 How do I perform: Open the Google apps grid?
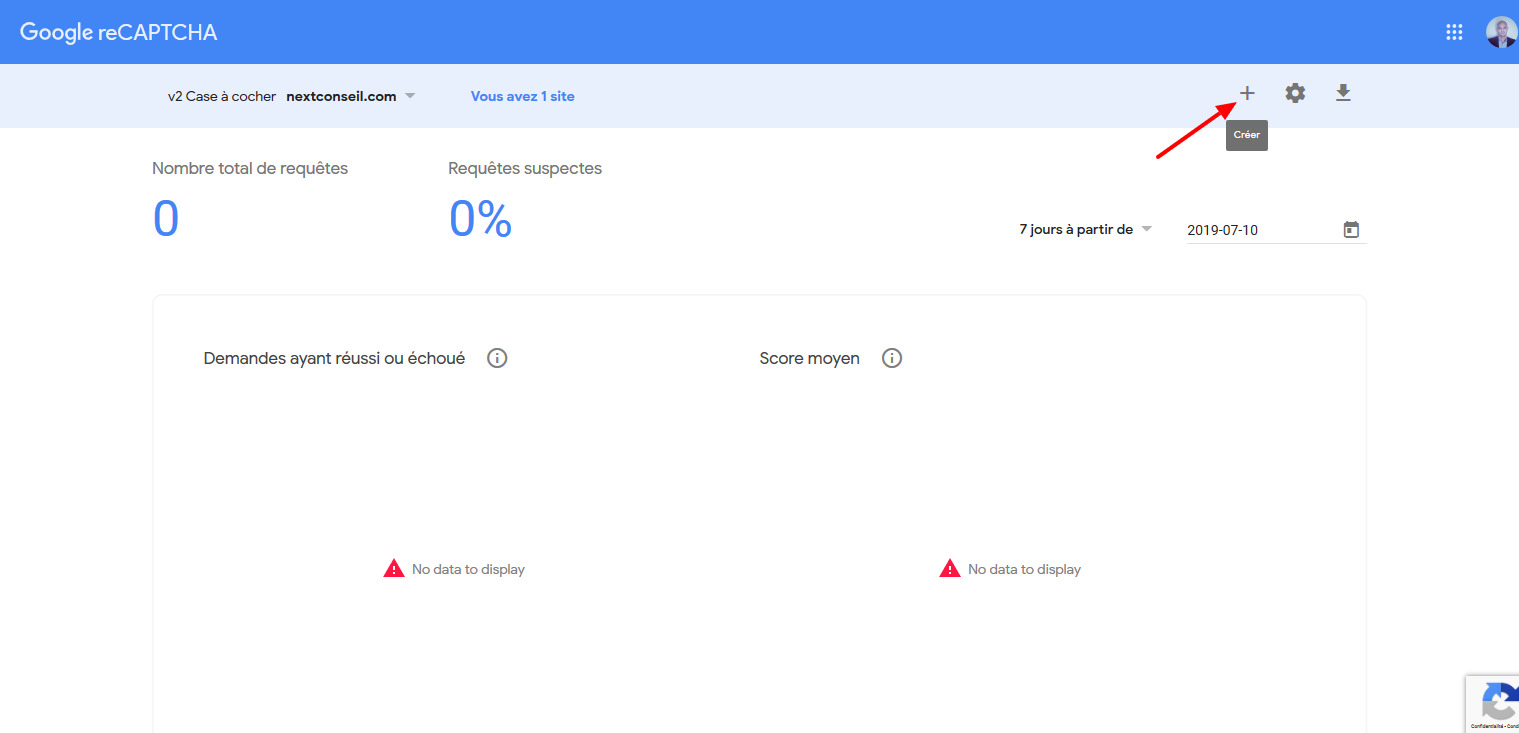(x=1454, y=32)
